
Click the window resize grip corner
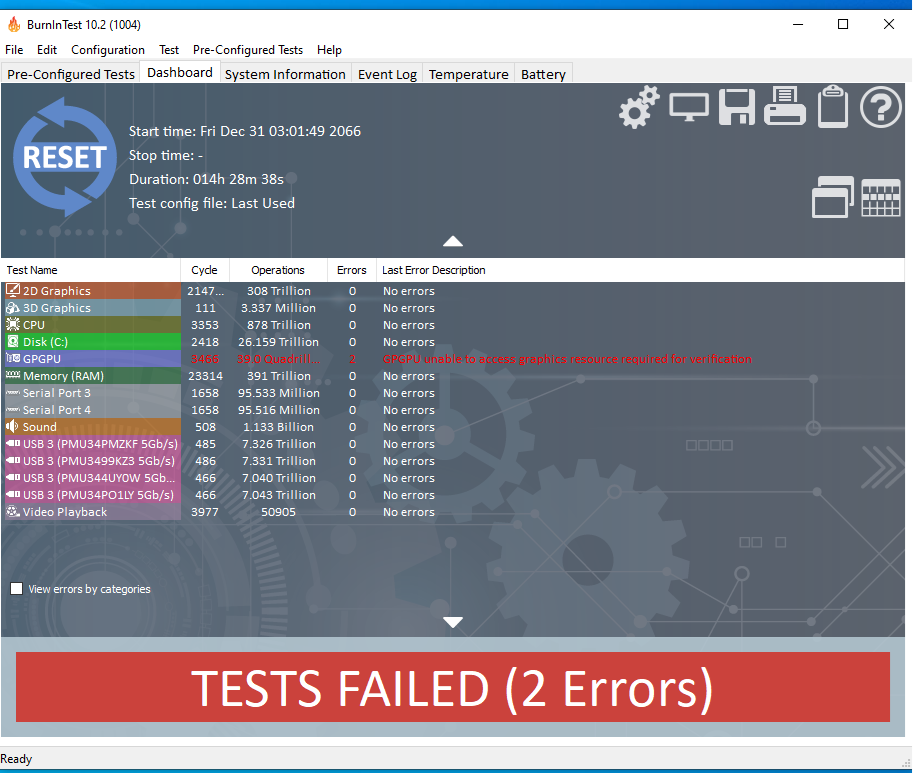coord(905,763)
